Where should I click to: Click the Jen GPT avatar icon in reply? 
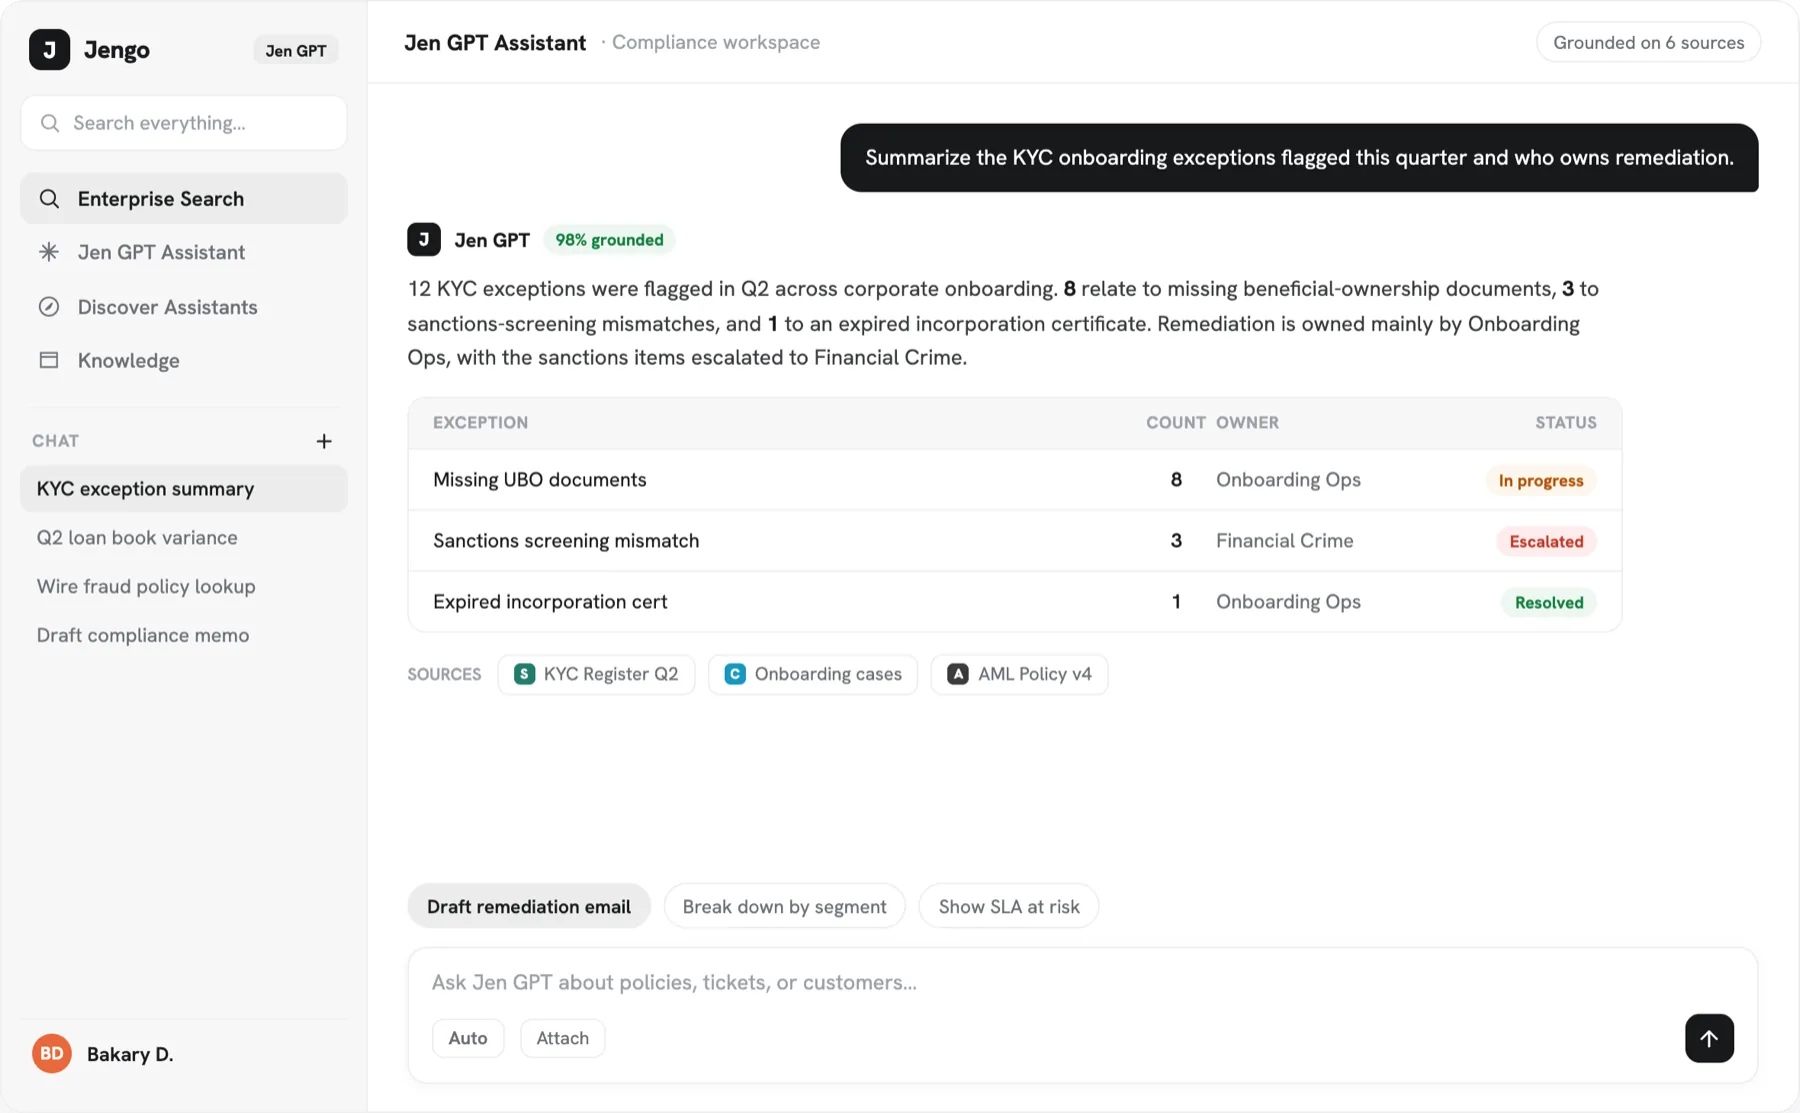pos(424,240)
